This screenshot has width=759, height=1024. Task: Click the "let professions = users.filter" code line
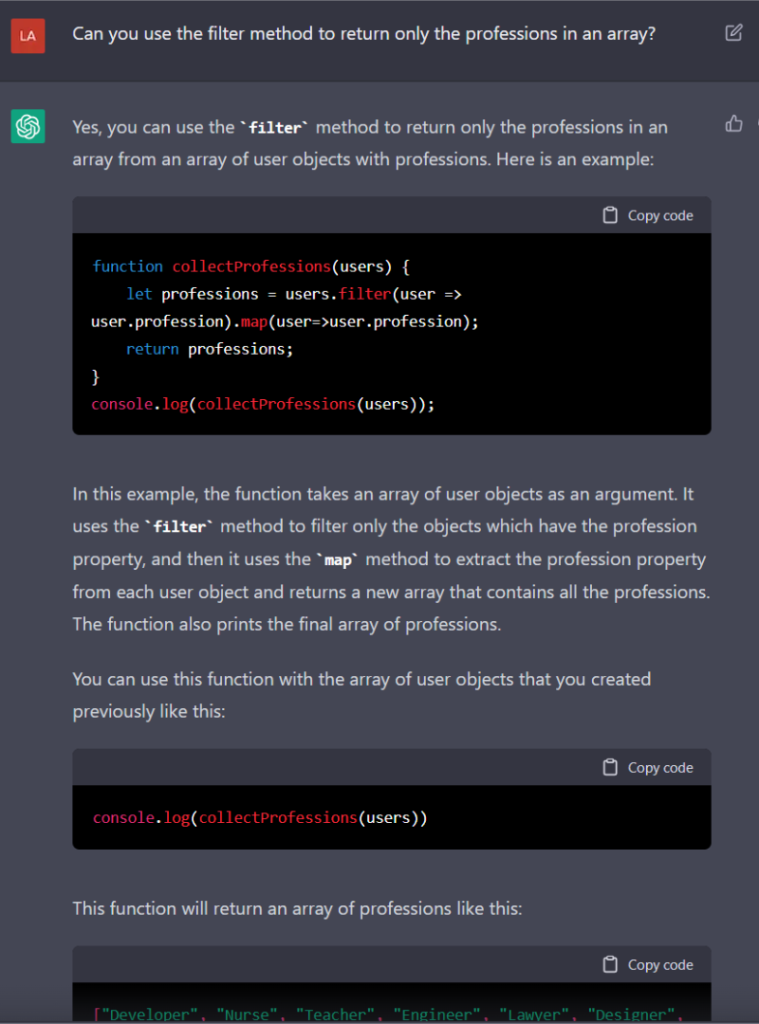coord(293,294)
